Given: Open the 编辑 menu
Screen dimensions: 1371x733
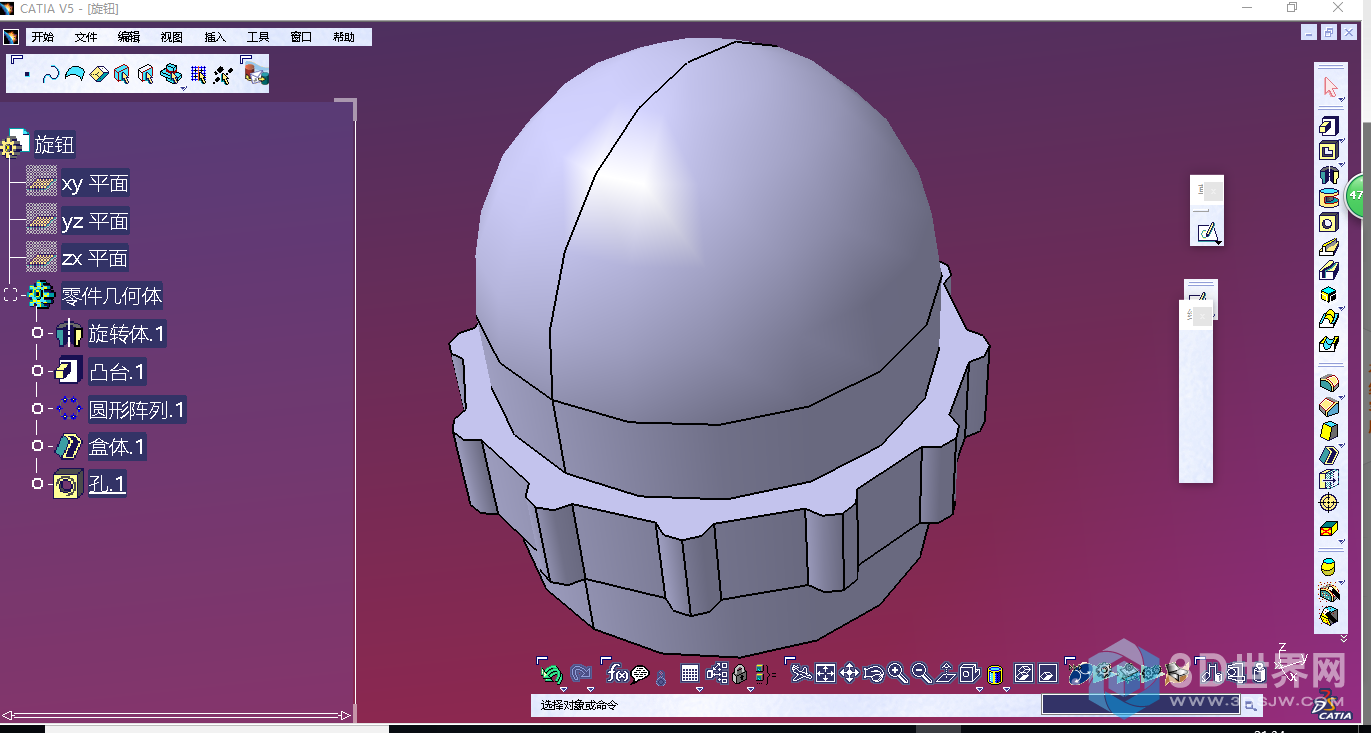Looking at the screenshot, I should point(129,37).
